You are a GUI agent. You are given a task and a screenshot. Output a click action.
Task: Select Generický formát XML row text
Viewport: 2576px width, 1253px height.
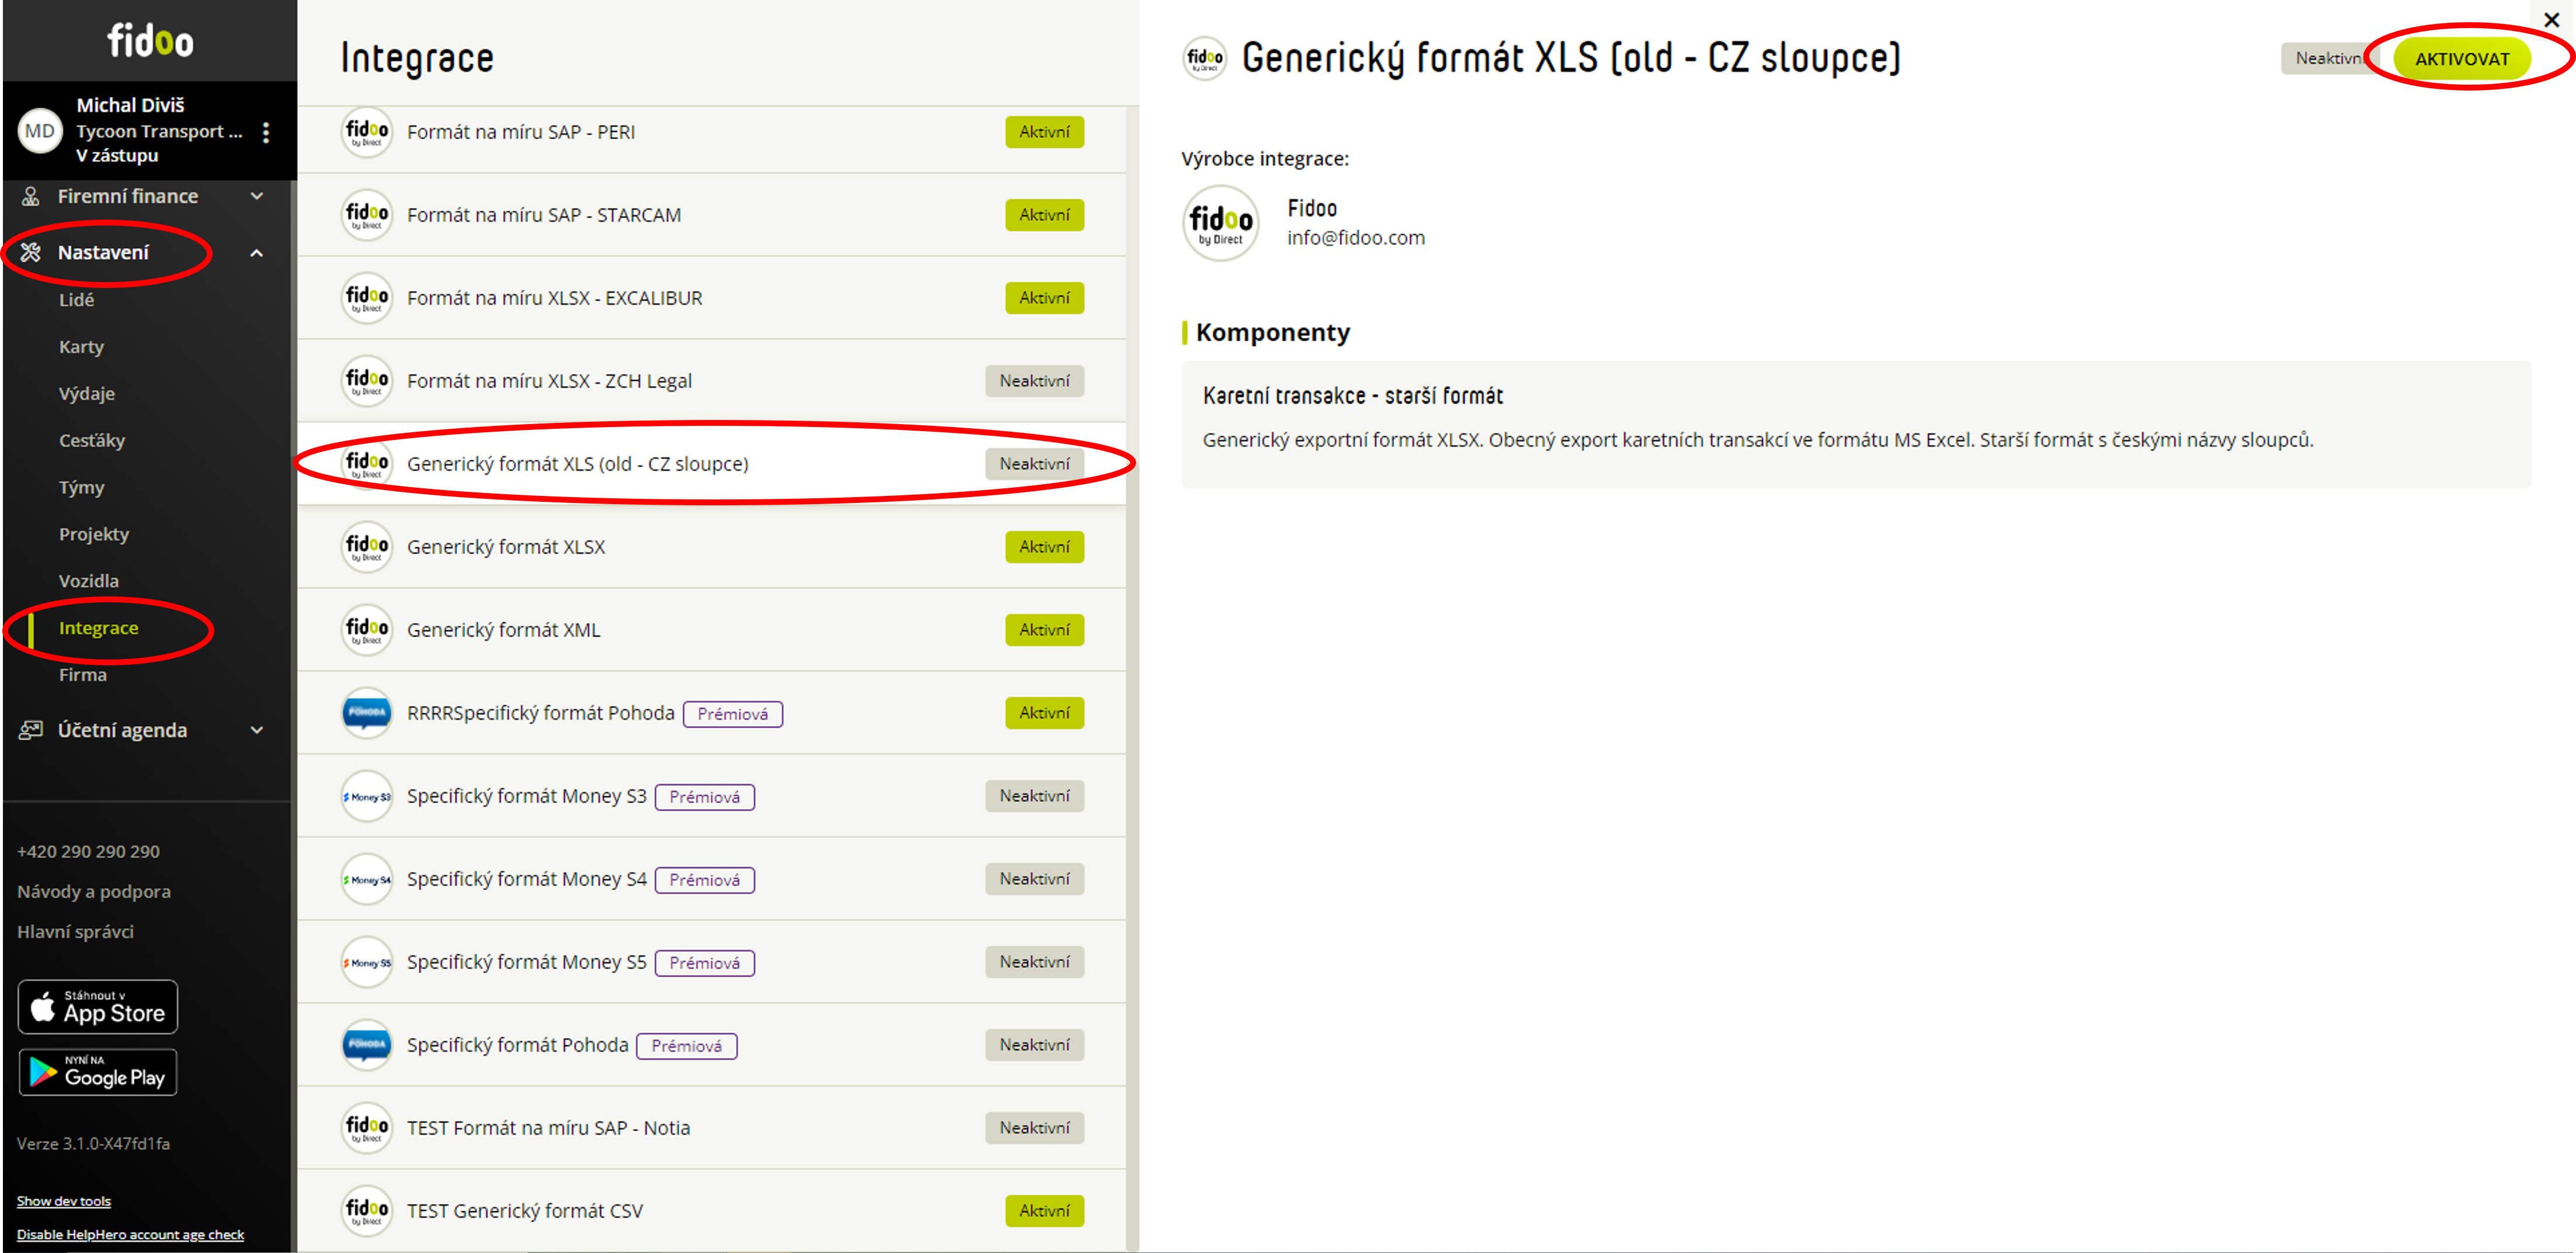504,630
